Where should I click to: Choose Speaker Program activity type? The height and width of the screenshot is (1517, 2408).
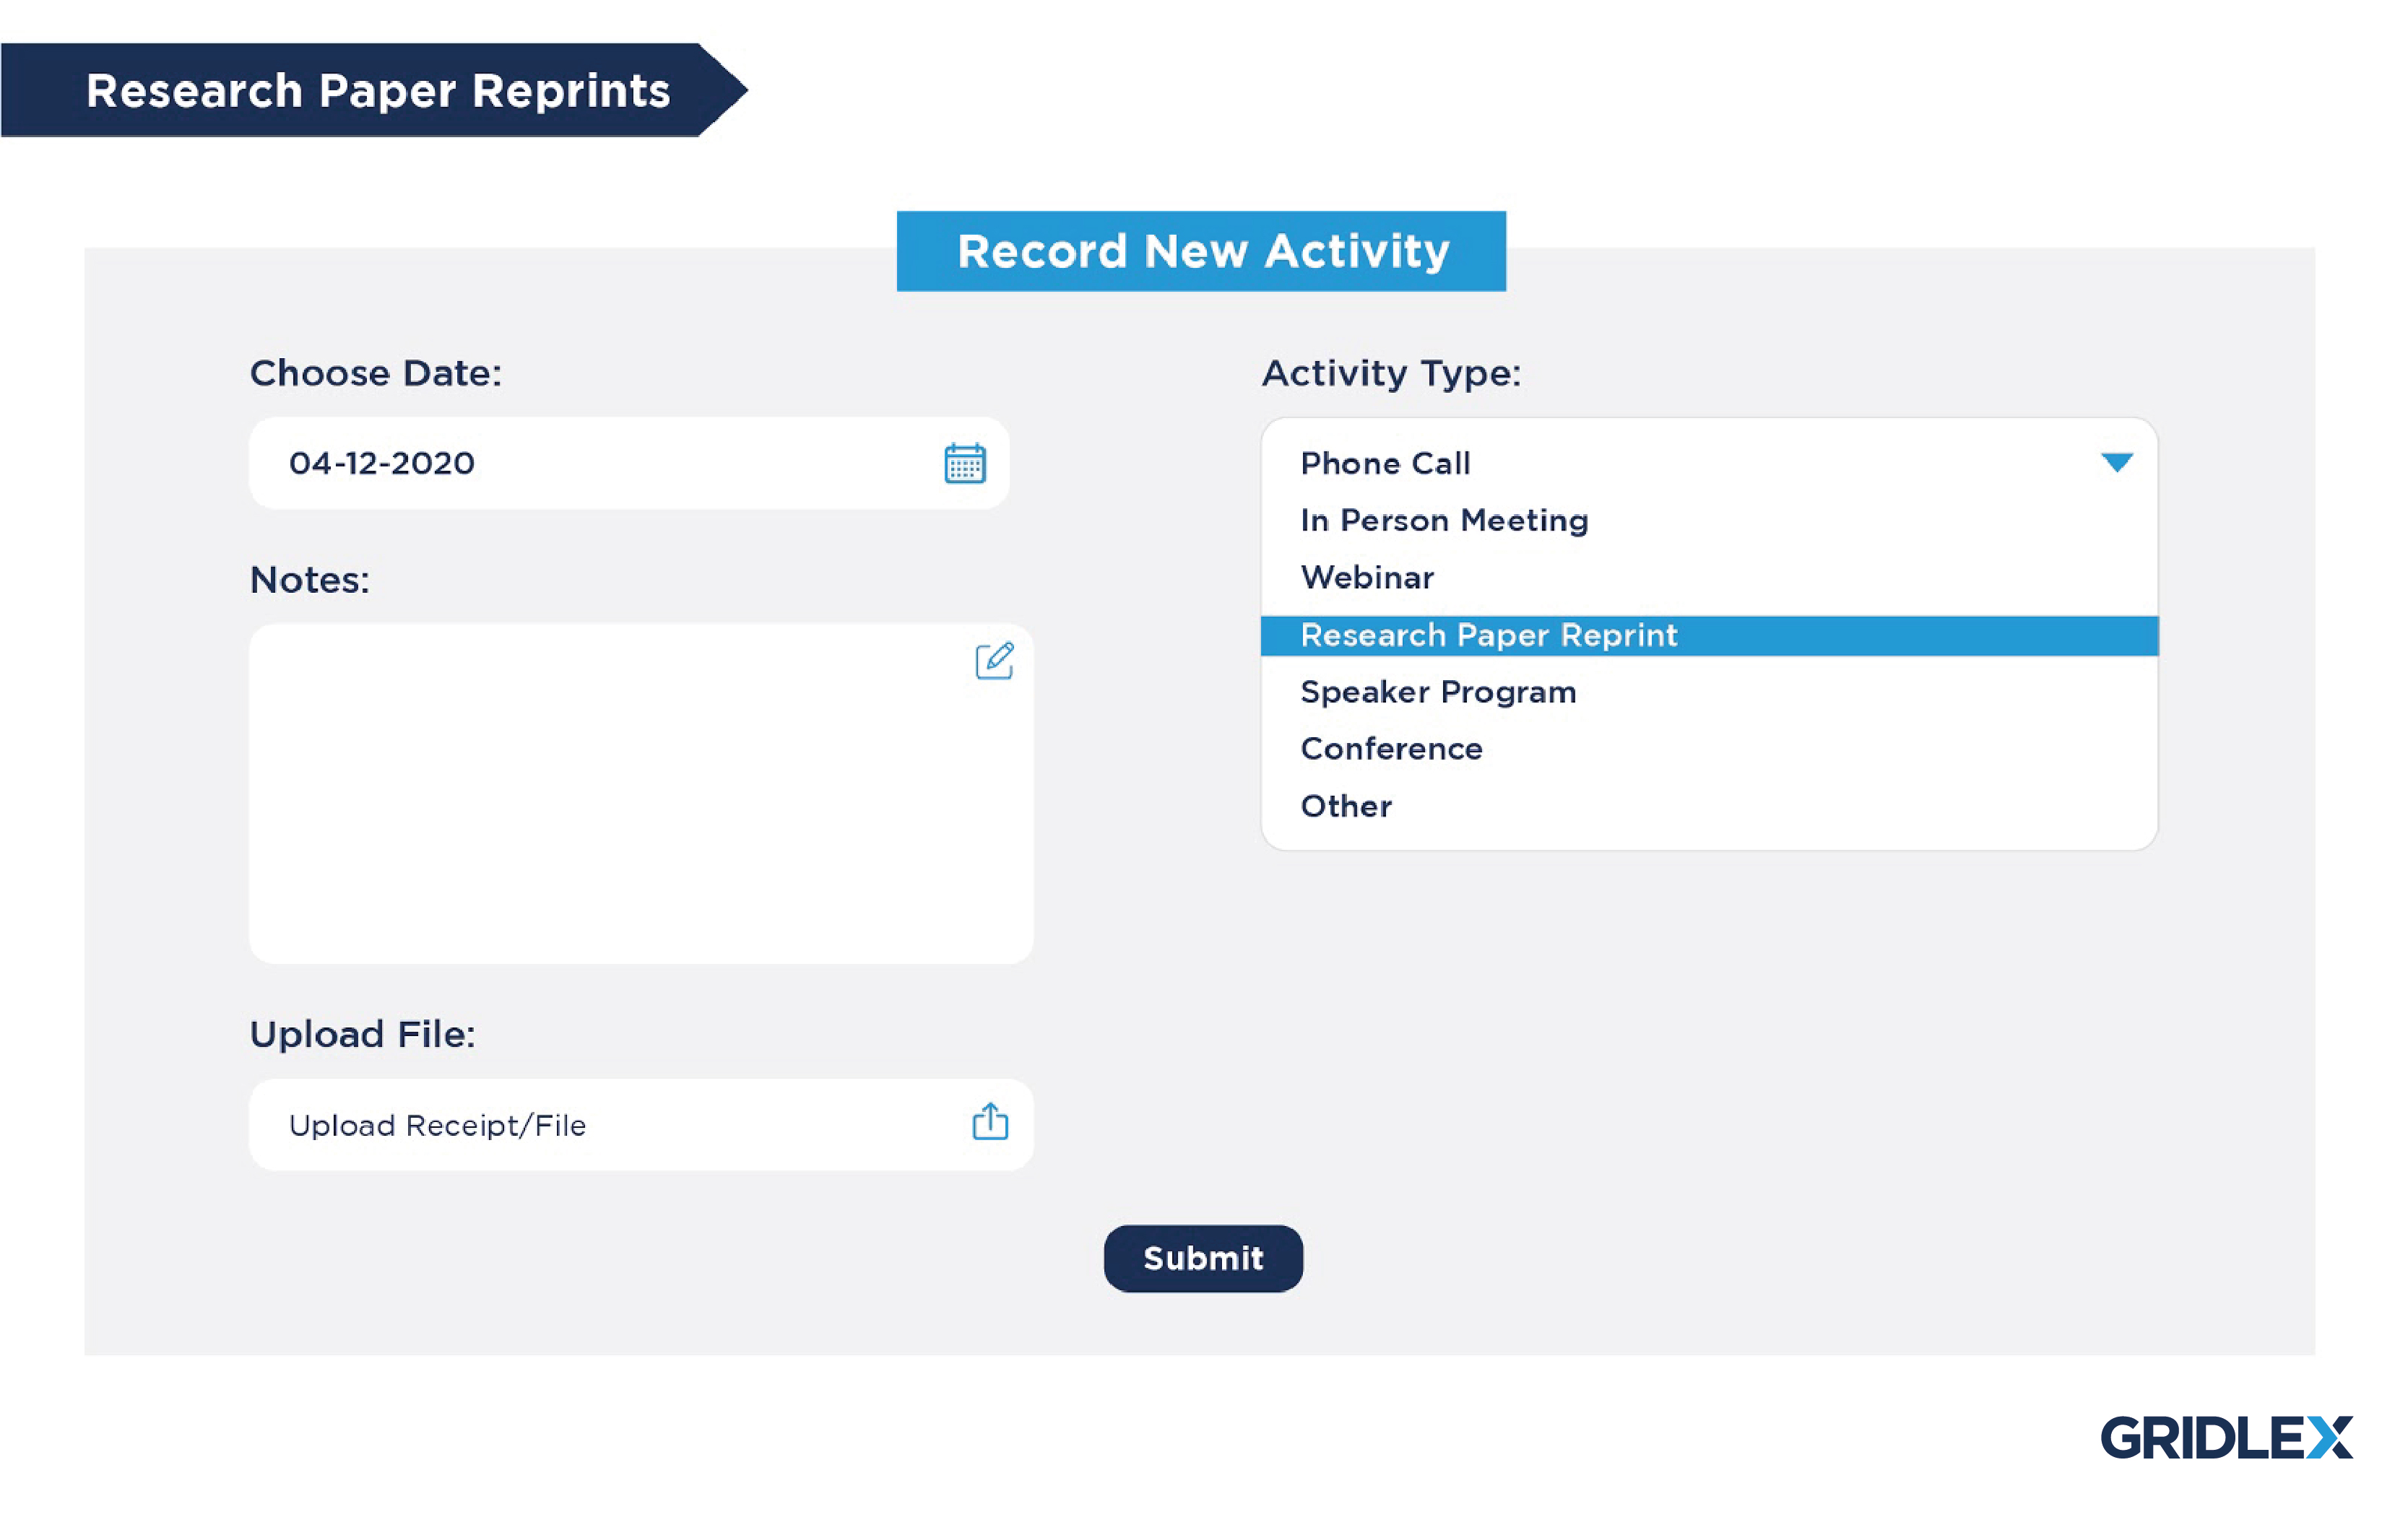[x=1438, y=692]
